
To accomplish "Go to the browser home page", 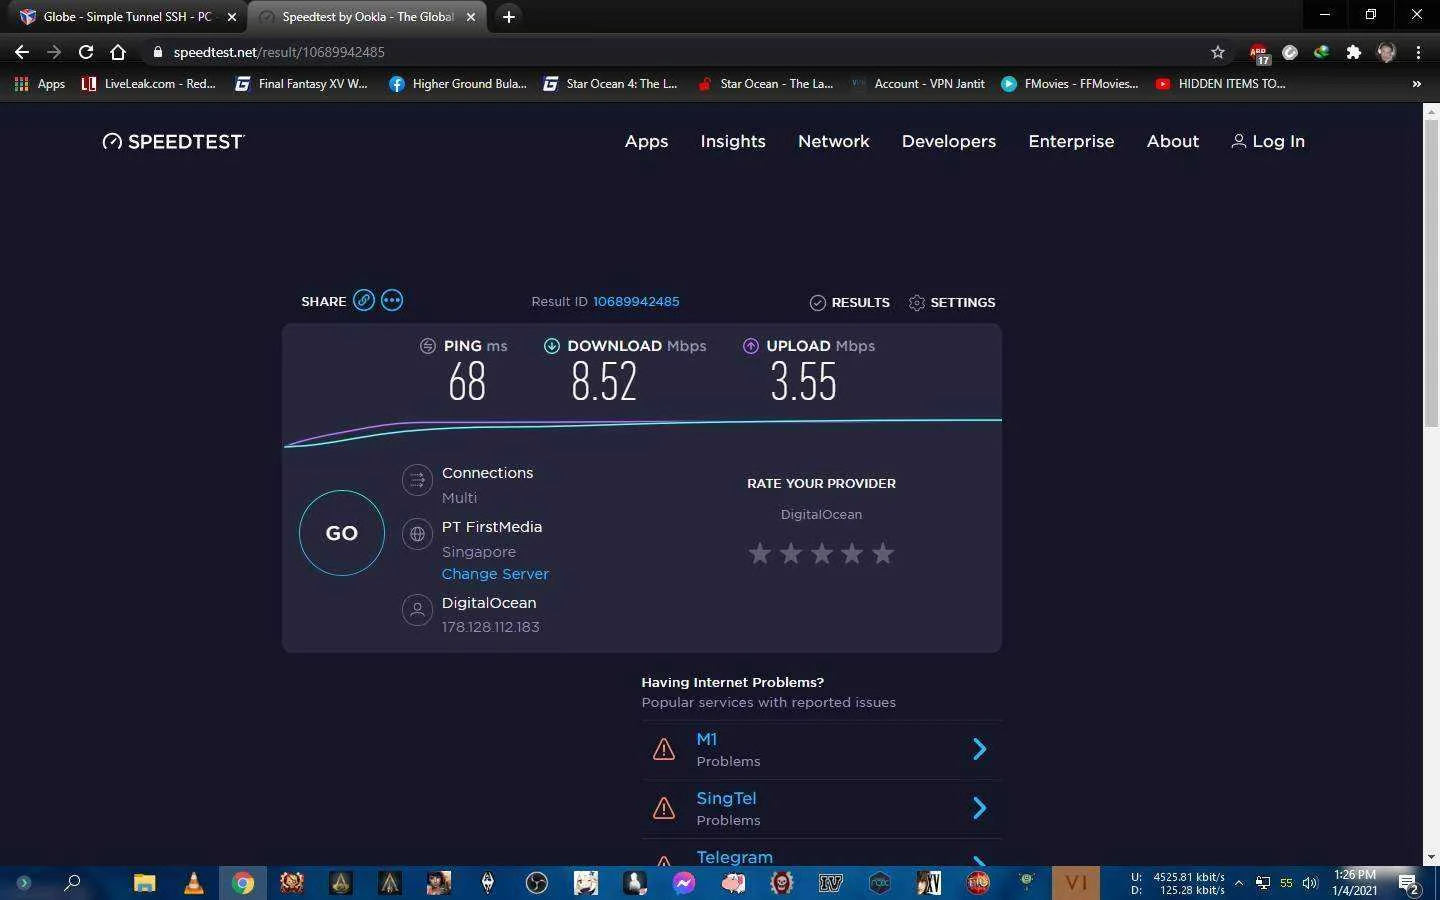I will pos(118,52).
